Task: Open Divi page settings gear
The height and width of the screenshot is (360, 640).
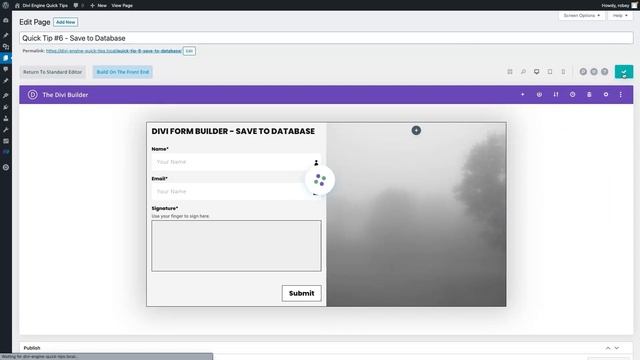Action: pyautogui.click(x=606, y=95)
